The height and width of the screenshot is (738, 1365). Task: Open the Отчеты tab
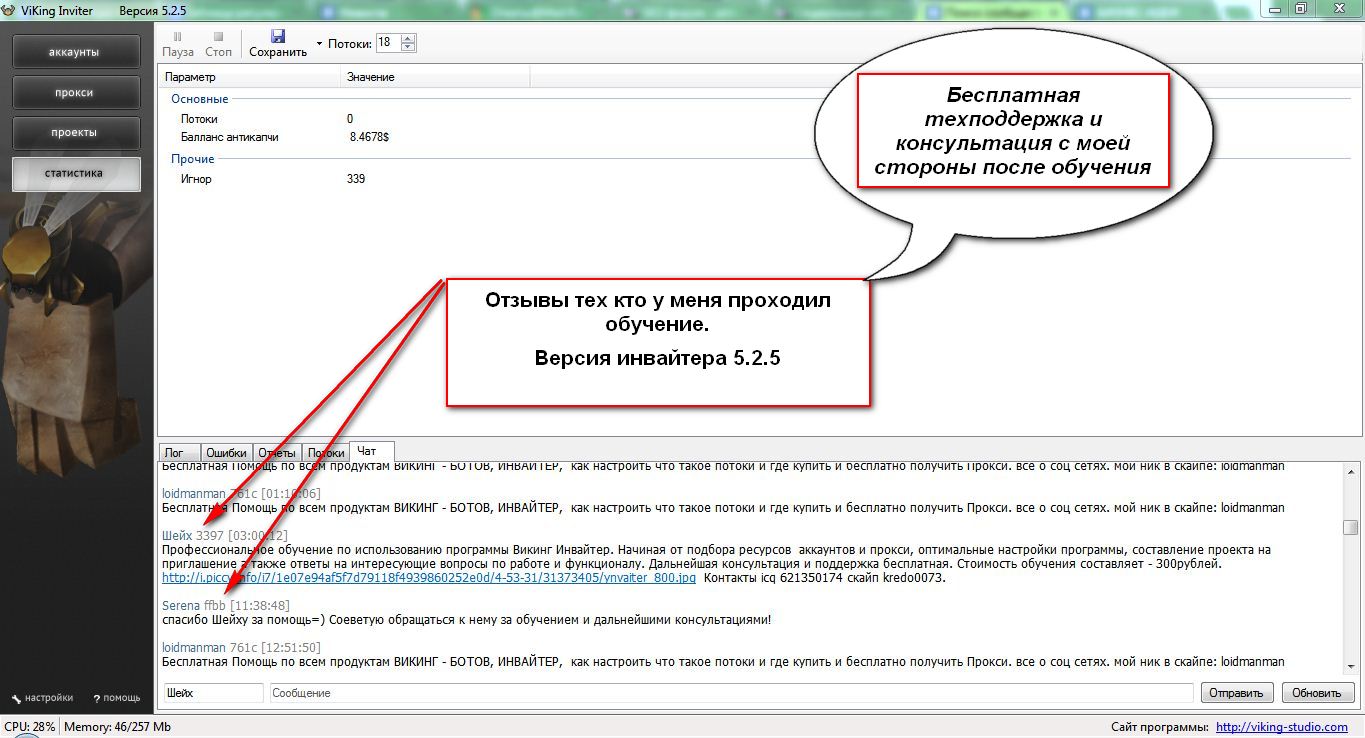coord(277,453)
